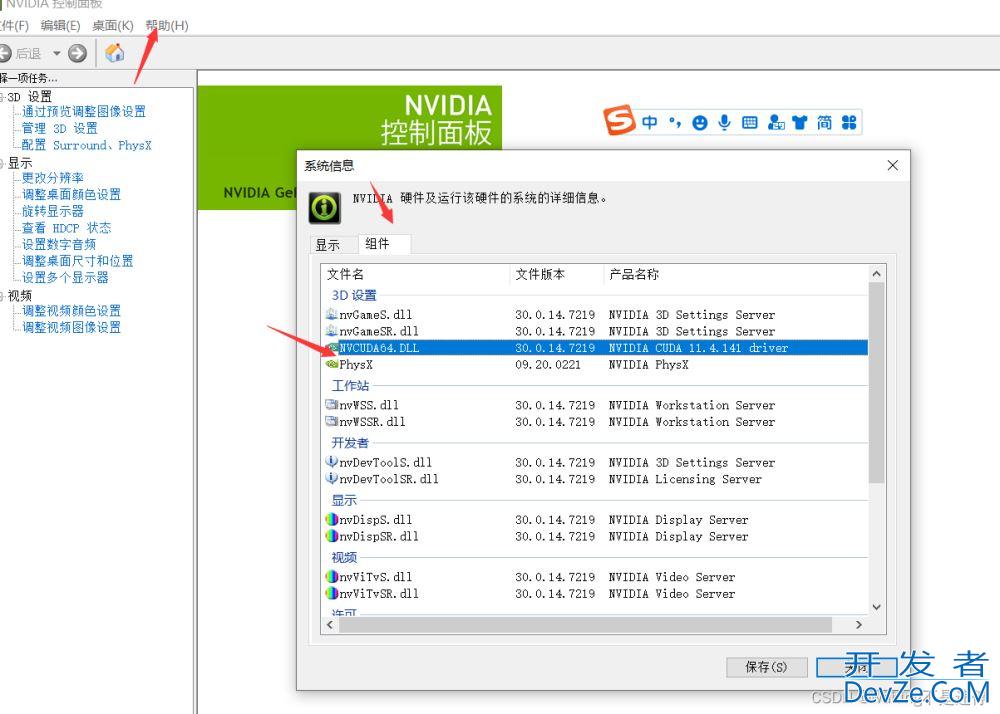Open 旋转显示器 link

(53, 211)
